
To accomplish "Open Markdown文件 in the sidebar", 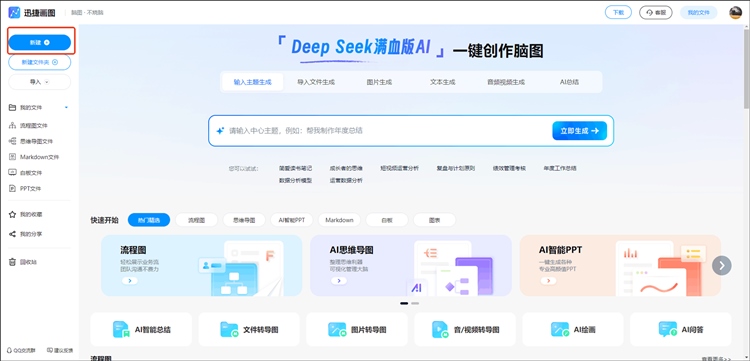I will point(33,157).
